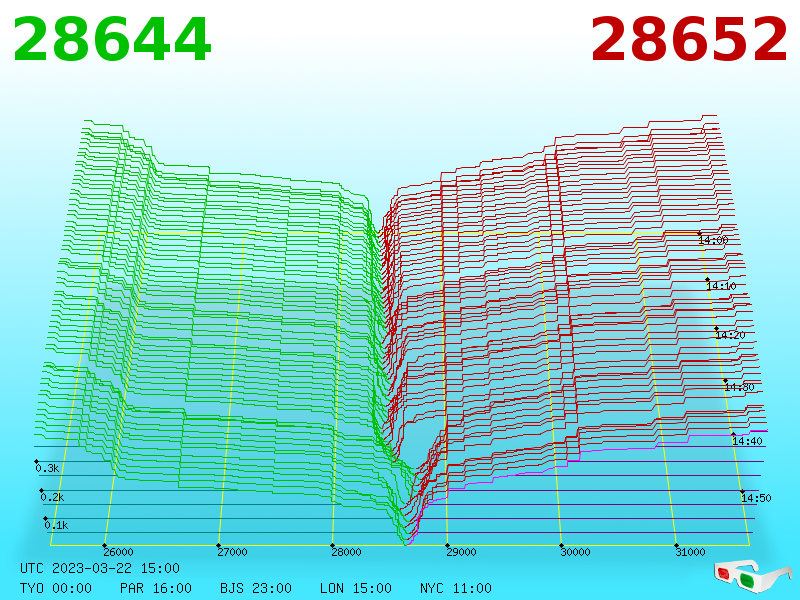
Task: Click the UTC 2023-03-22 15:00 timestamp
Action: point(100,568)
